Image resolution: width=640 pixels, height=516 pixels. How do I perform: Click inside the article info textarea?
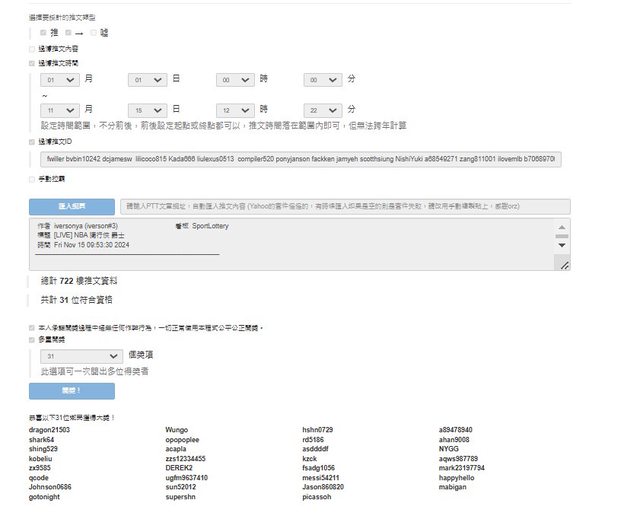pos(290,245)
